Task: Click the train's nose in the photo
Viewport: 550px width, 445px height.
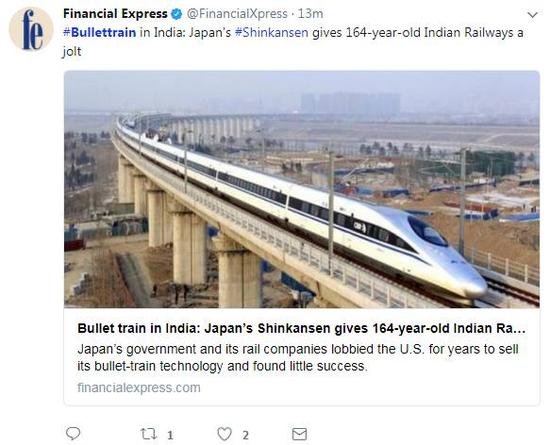Action: pos(472,284)
